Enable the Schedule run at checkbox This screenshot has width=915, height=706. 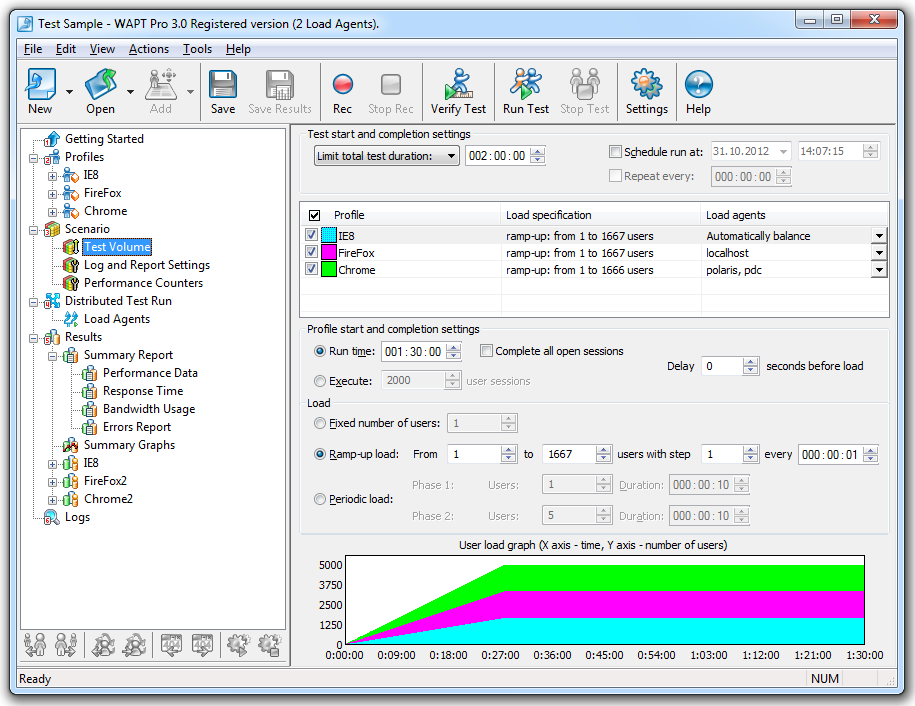pos(615,152)
